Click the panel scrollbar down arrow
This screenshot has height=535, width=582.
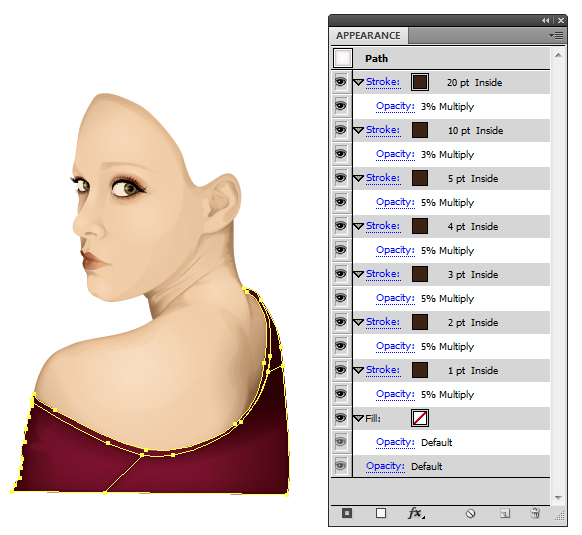(x=558, y=498)
